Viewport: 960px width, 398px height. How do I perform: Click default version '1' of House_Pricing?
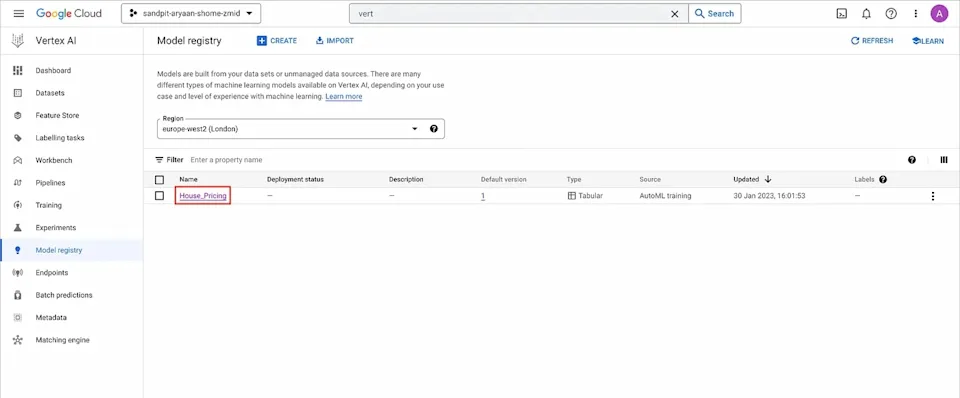[x=482, y=196]
